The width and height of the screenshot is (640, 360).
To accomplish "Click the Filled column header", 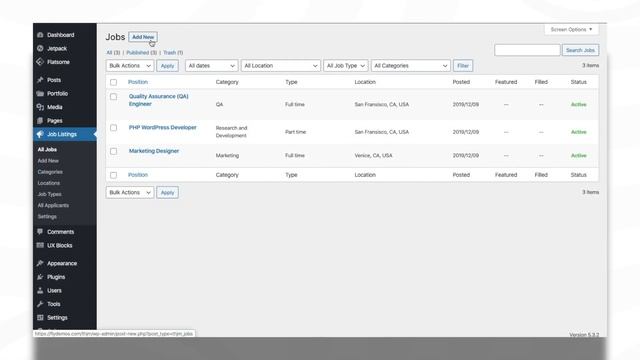I will click(541, 82).
